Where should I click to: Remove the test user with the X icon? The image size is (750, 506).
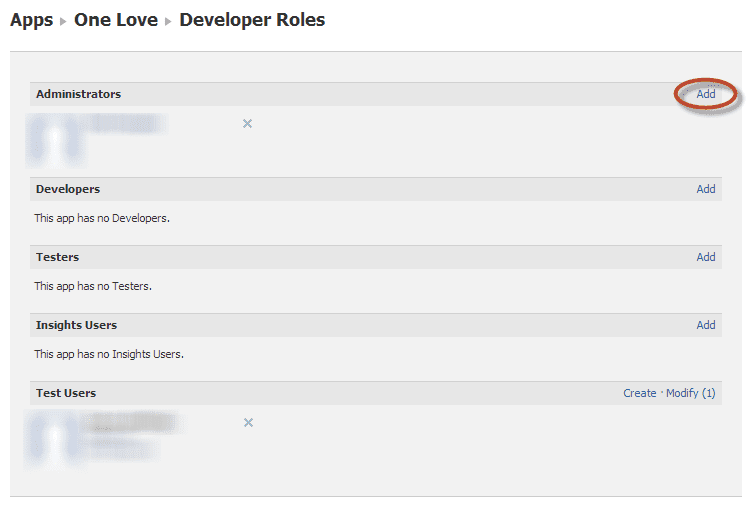(x=248, y=423)
